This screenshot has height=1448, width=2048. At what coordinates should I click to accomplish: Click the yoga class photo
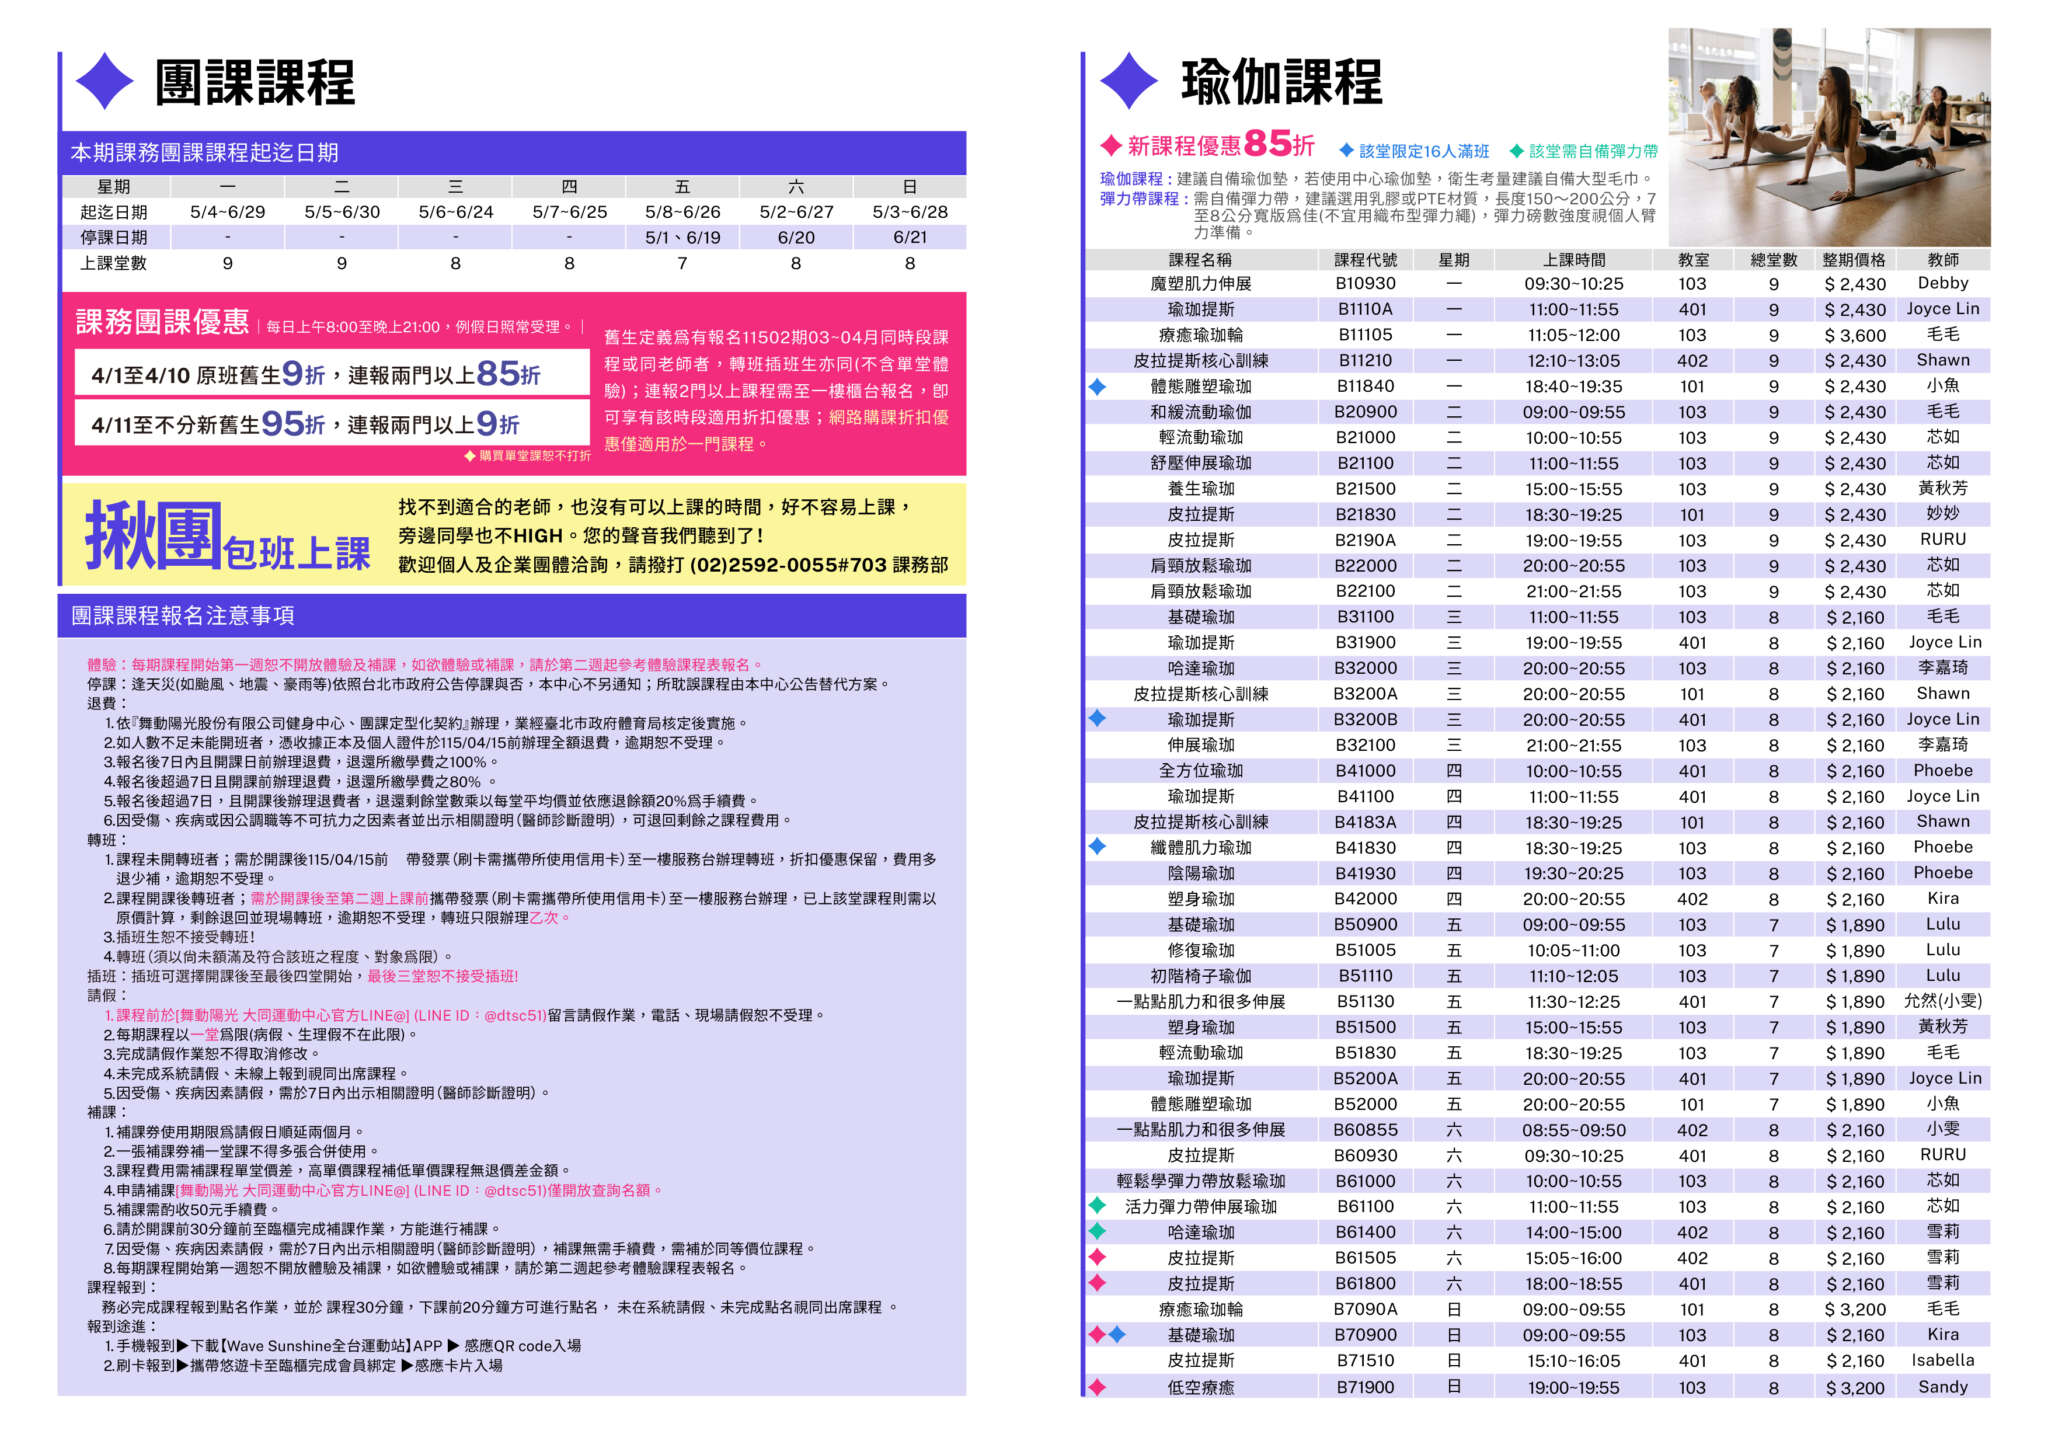pyautogui.click(x=1828, y=137)
